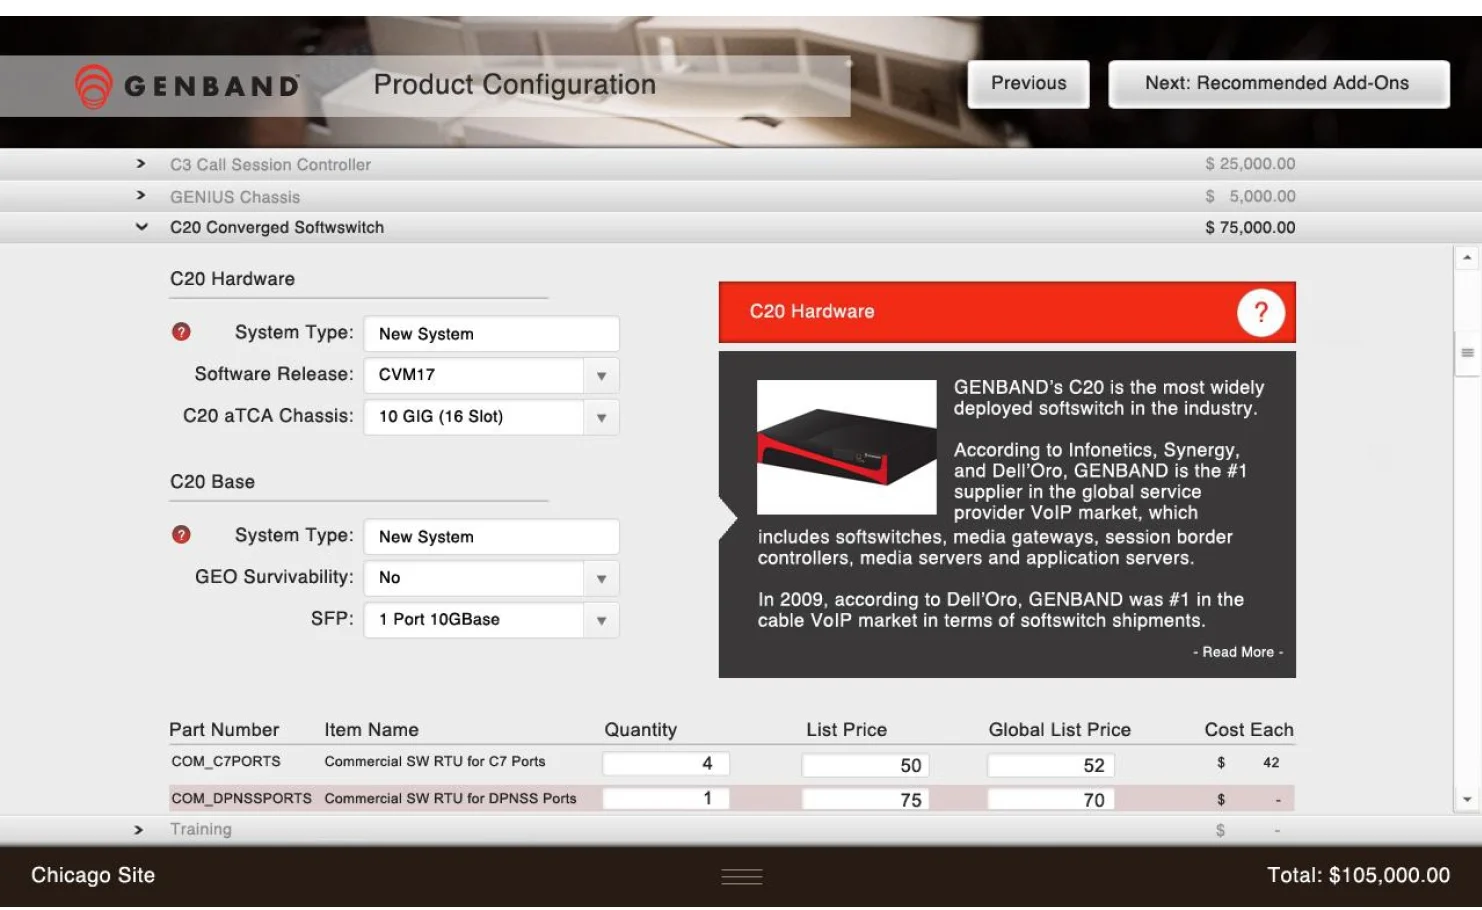
Task: Edit global list price for COM_C7PORTS
Action: click(1051, 765)
